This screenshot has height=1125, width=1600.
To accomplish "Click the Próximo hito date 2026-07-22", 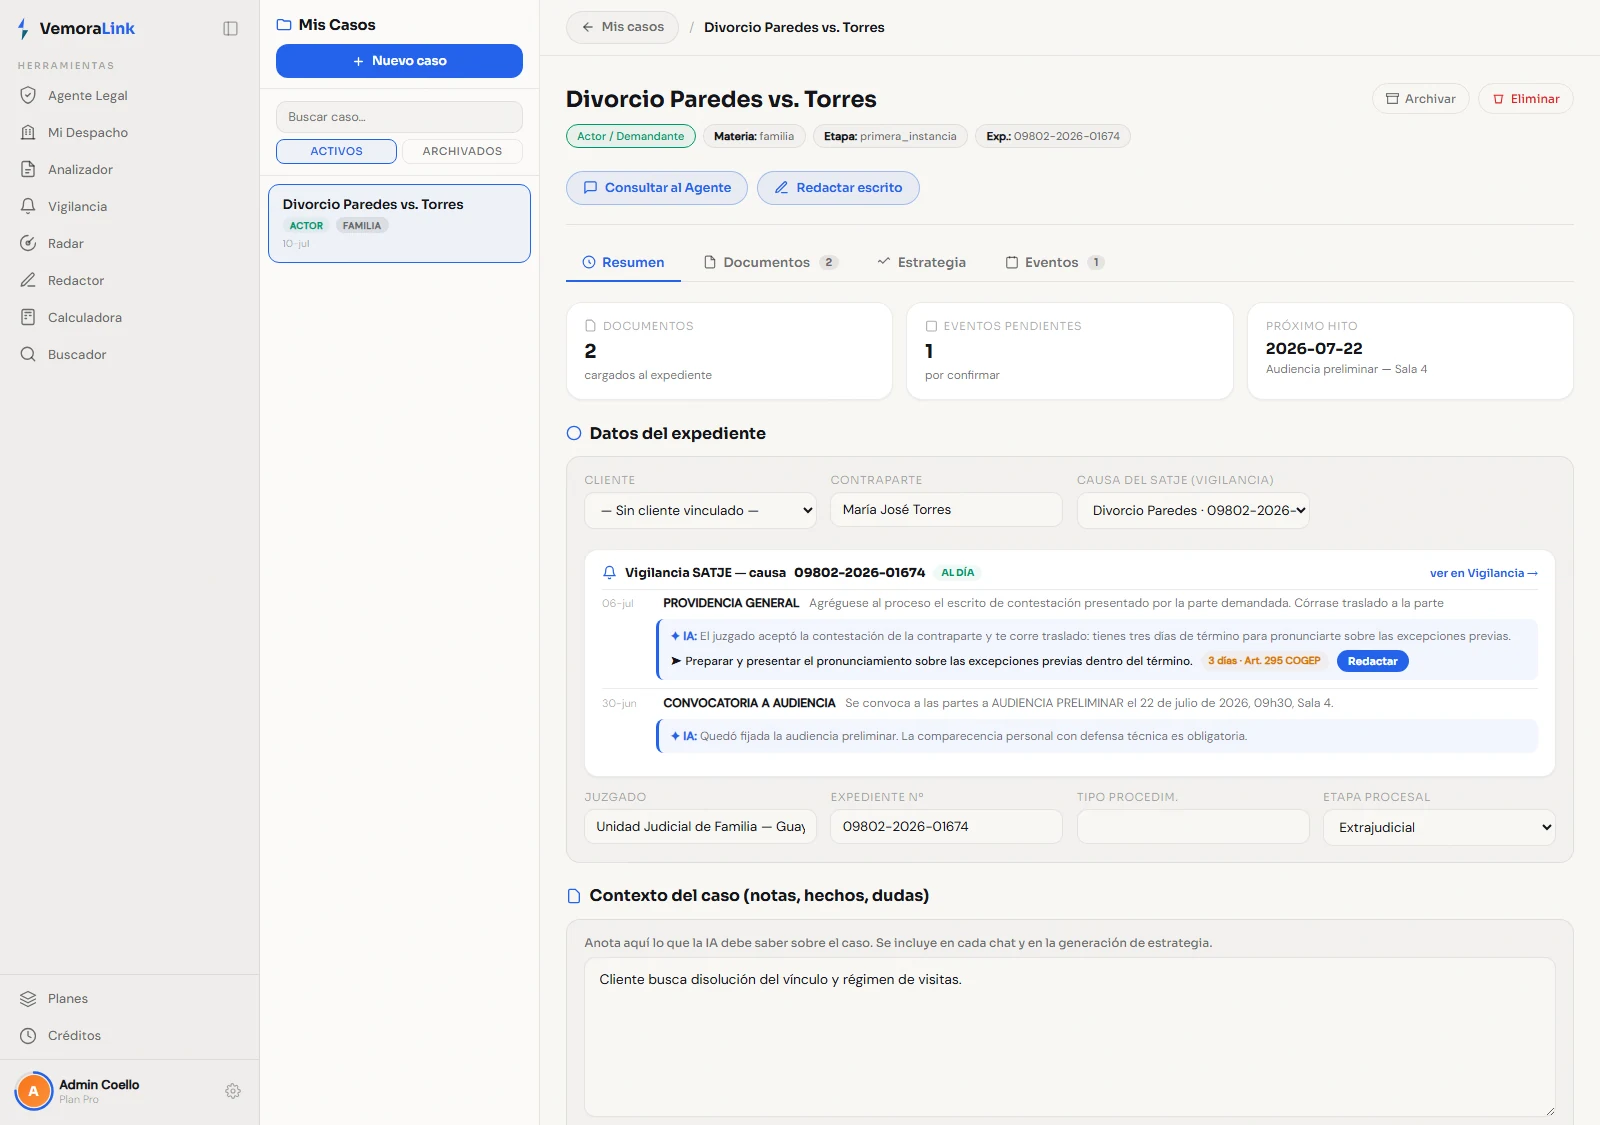I will pos(1314,349).
